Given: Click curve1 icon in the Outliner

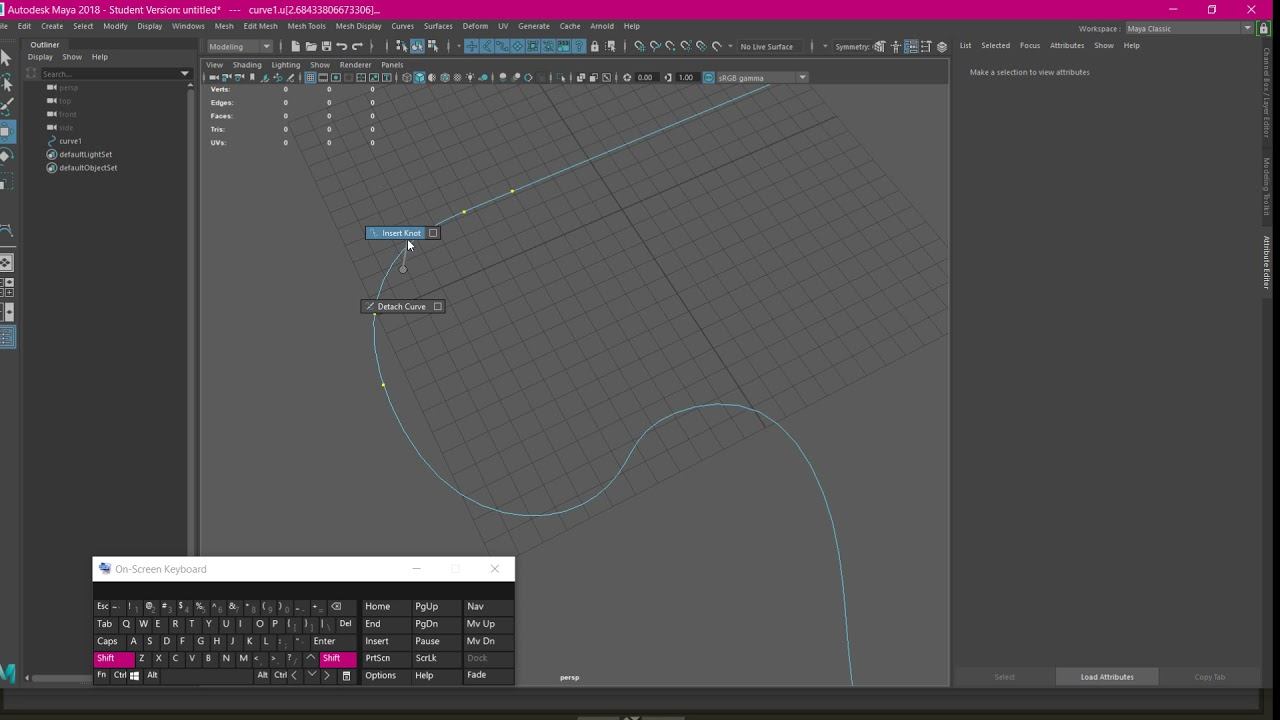Looking at the screenshot, I should (52, 141).
